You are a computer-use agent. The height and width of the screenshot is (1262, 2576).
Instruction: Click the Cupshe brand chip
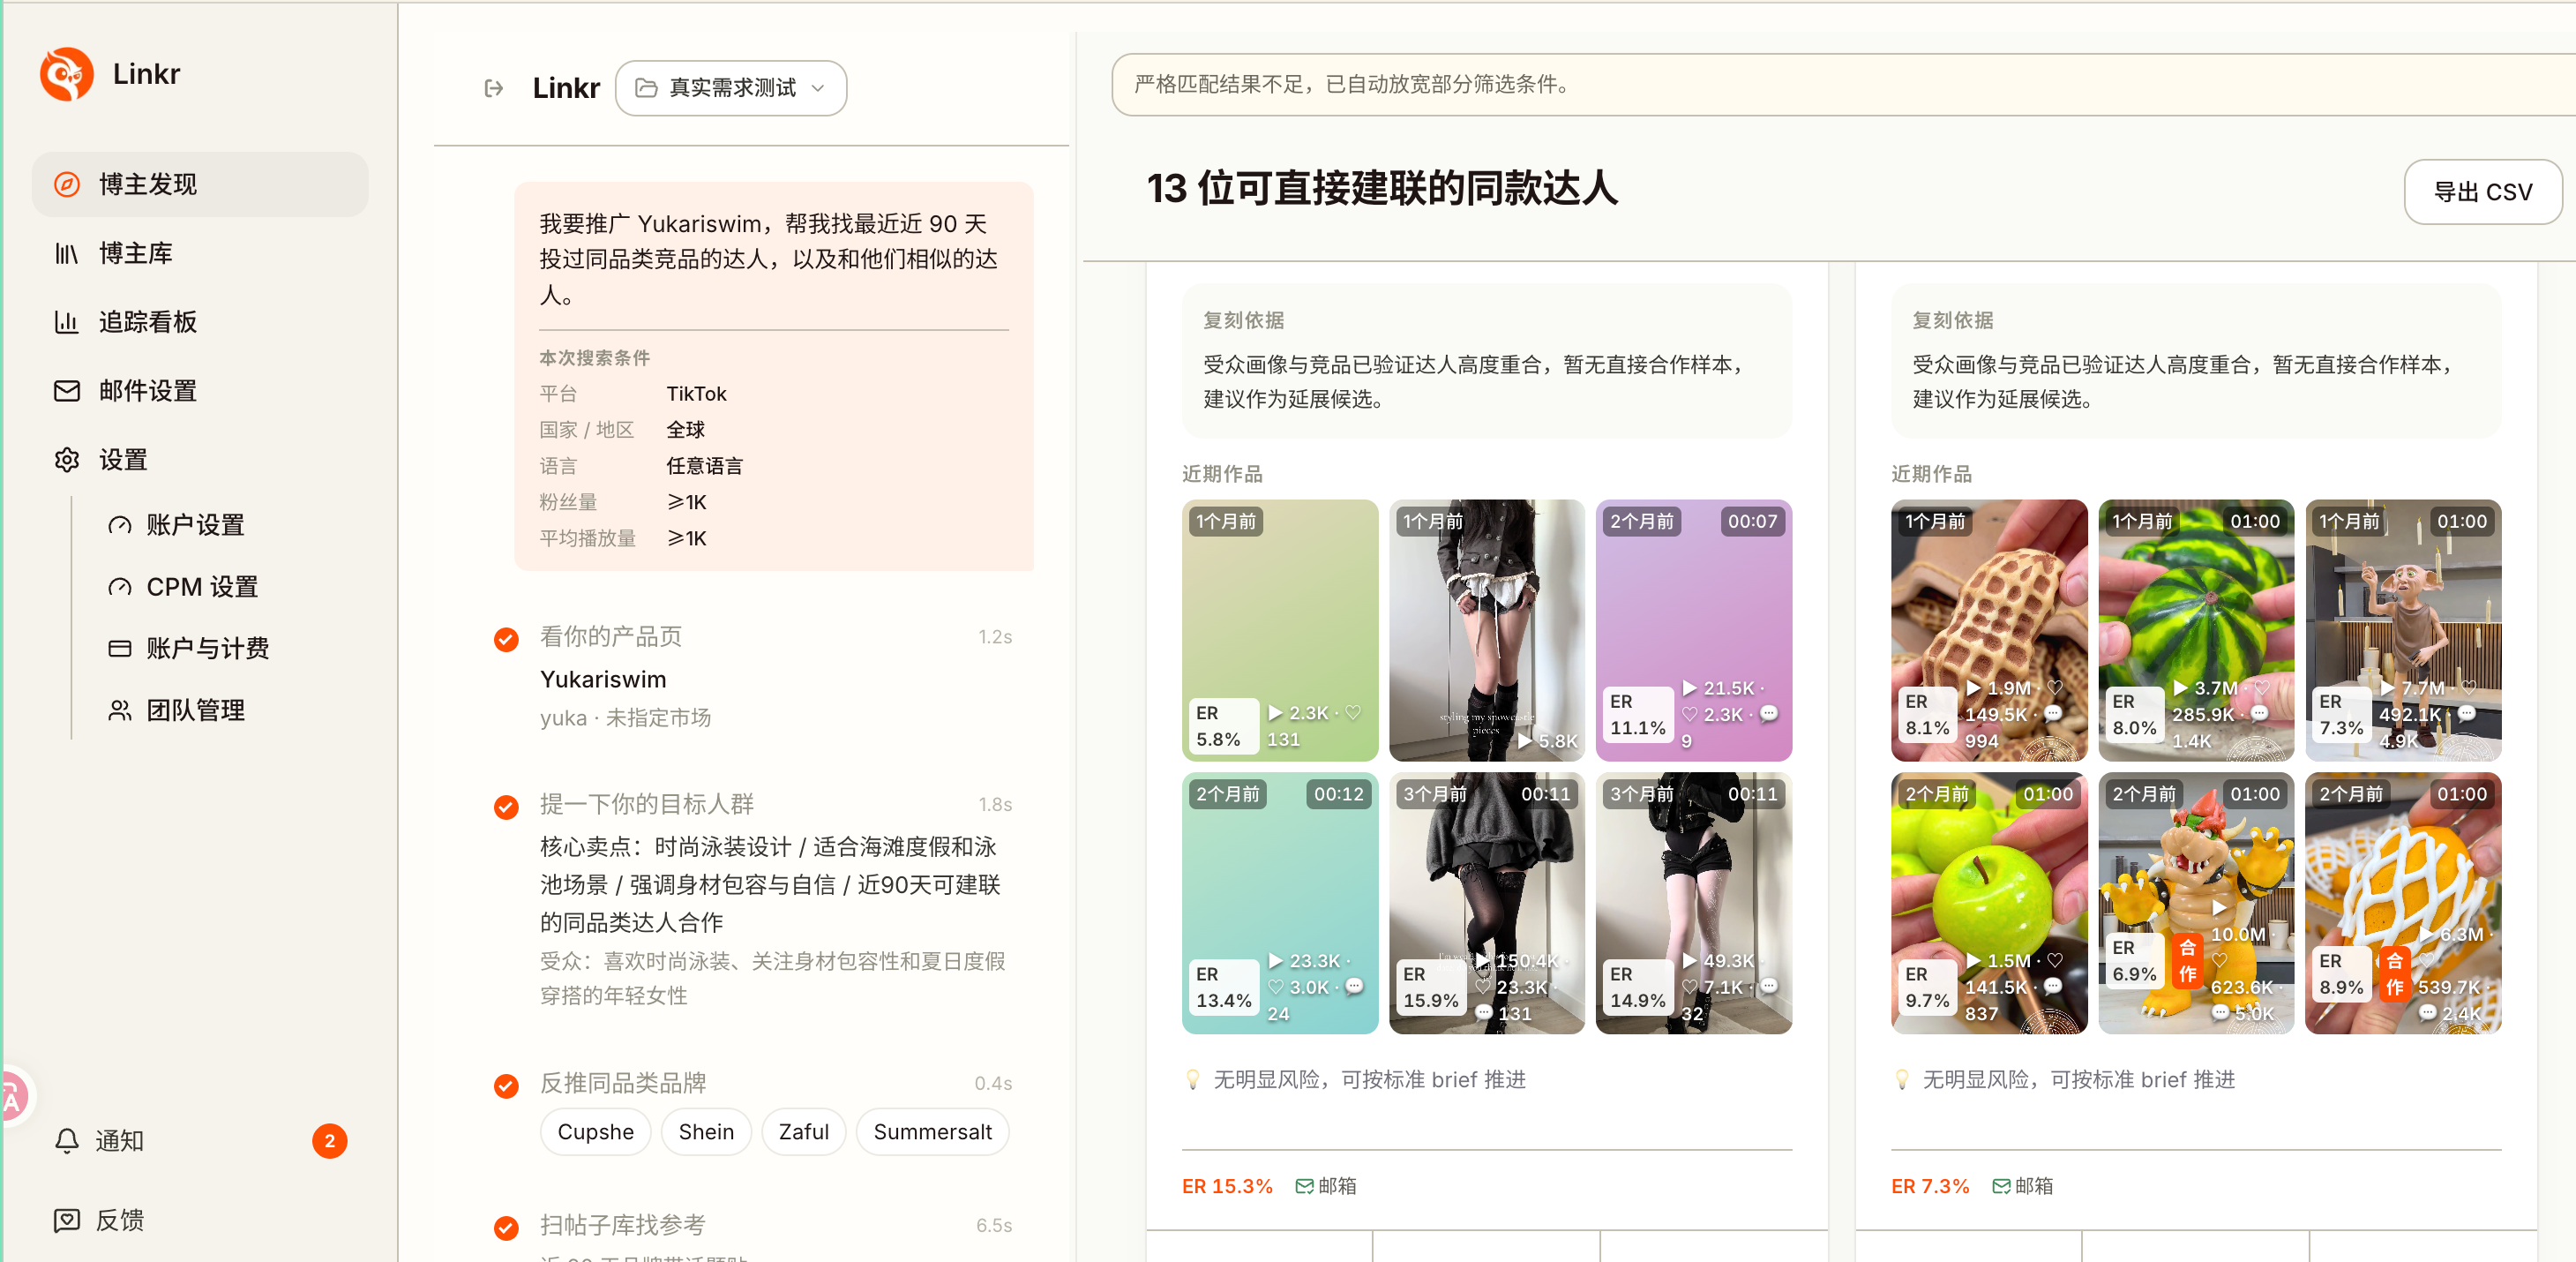click(596, 1132)
